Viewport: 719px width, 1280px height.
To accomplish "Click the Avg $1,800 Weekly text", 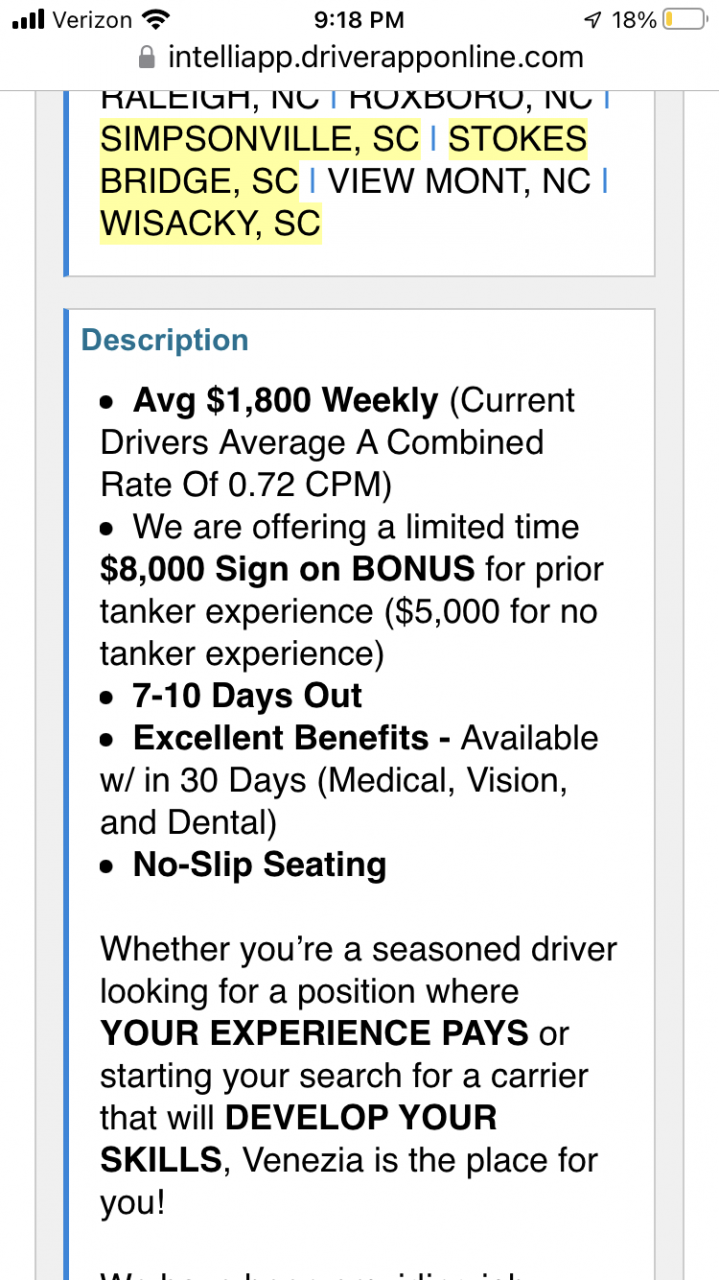I will (x=285, y=401).
